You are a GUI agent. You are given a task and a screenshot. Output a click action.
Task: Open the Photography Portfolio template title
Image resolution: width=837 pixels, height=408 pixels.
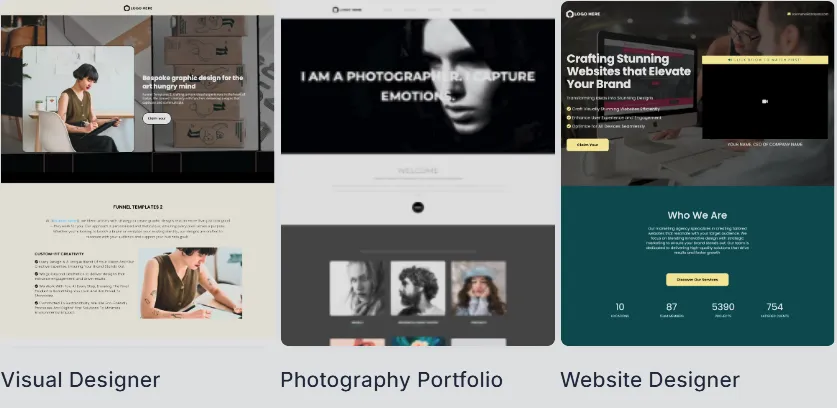391,380
